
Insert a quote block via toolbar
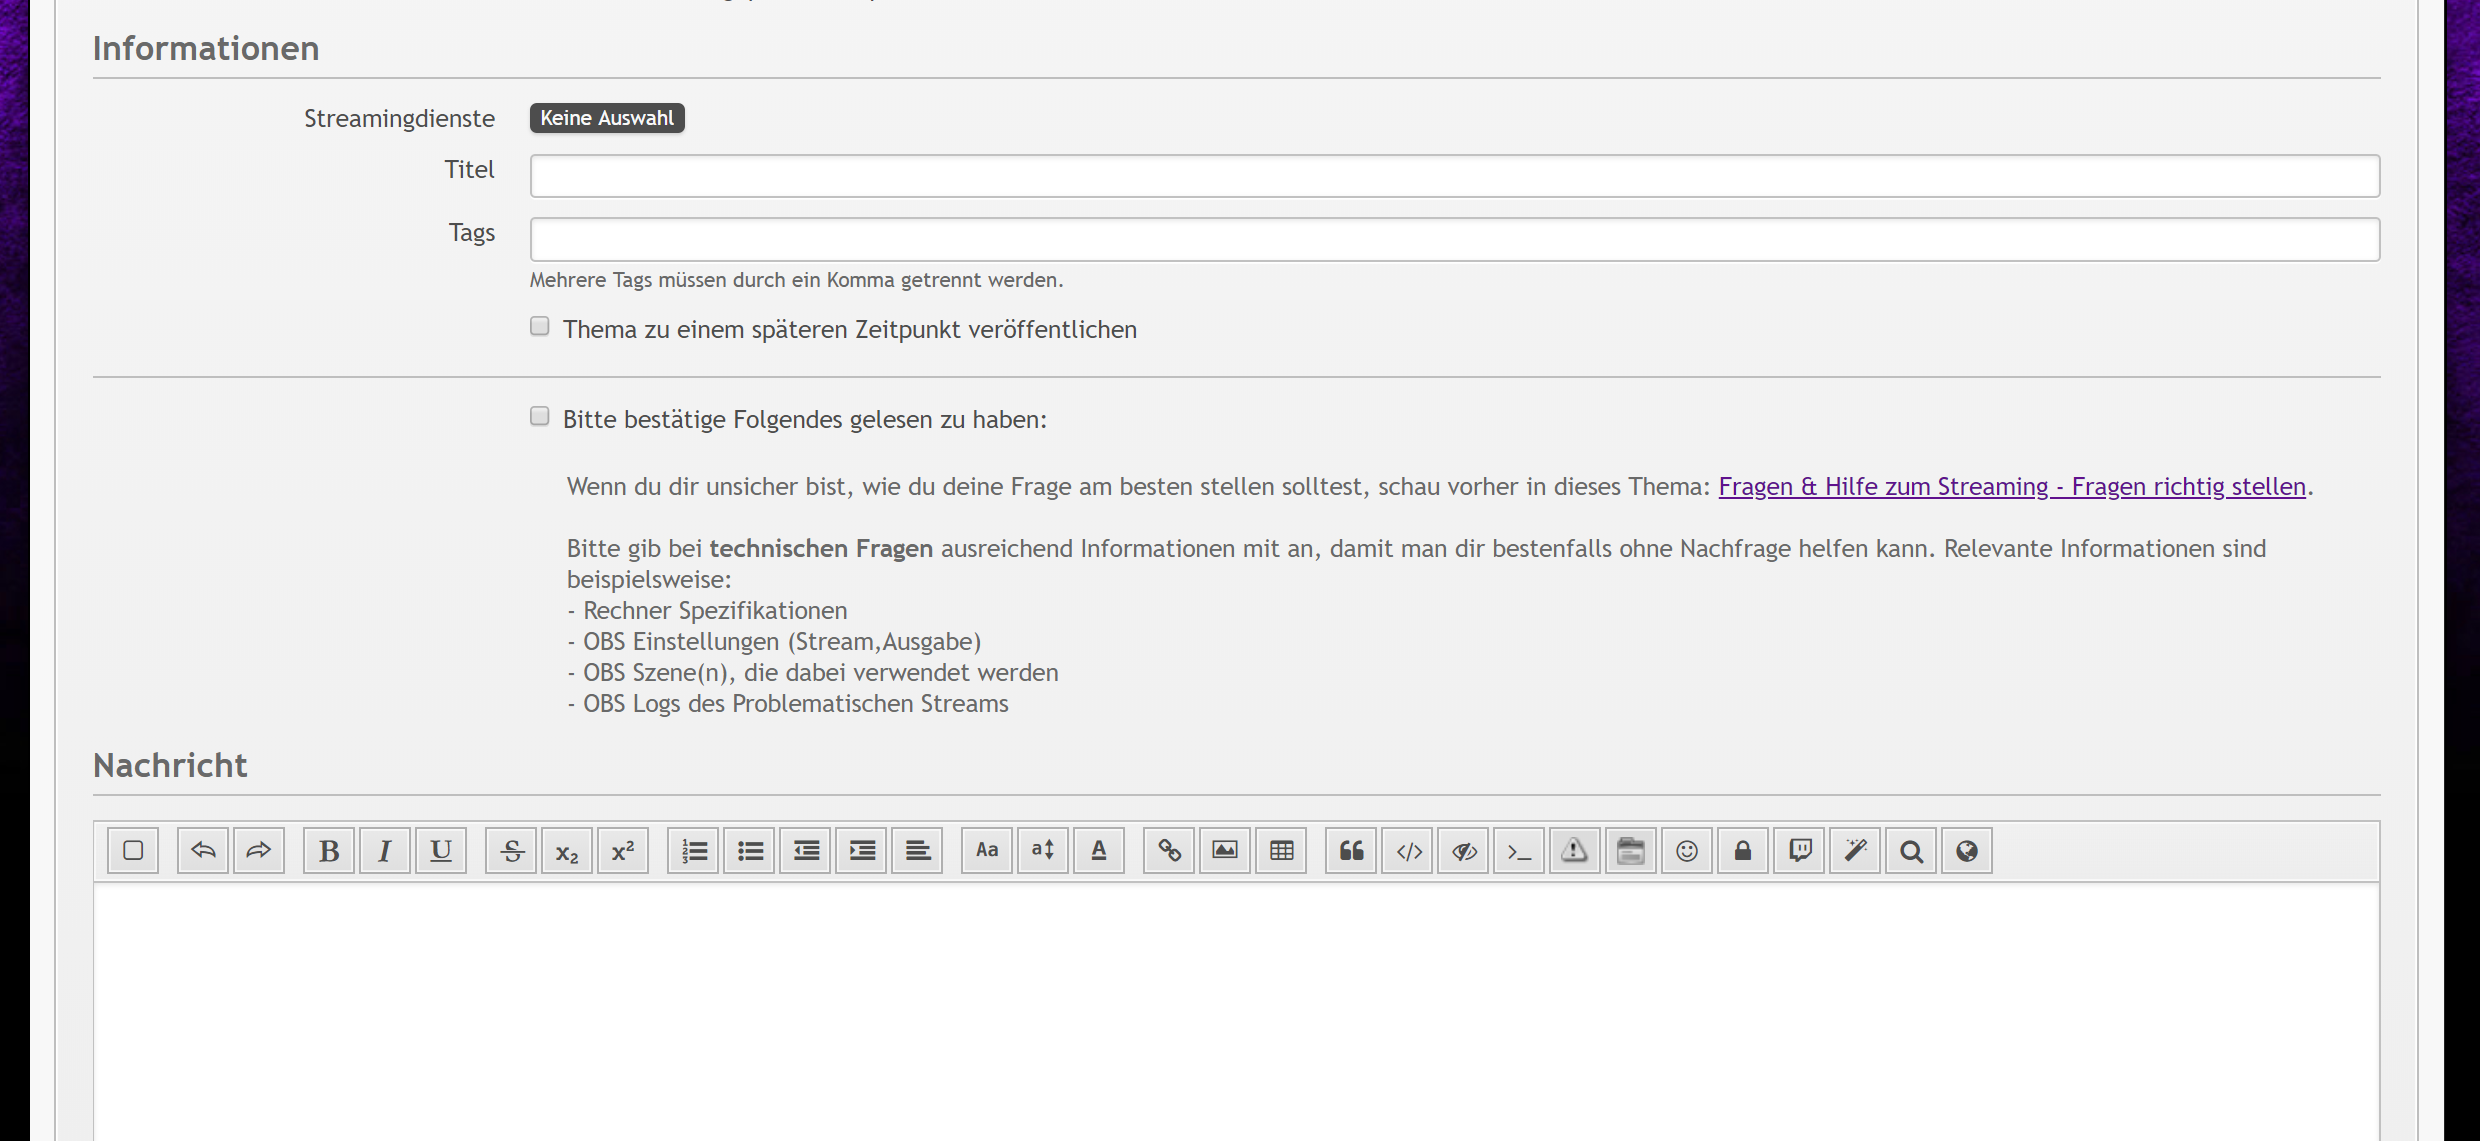point(1351,851)
